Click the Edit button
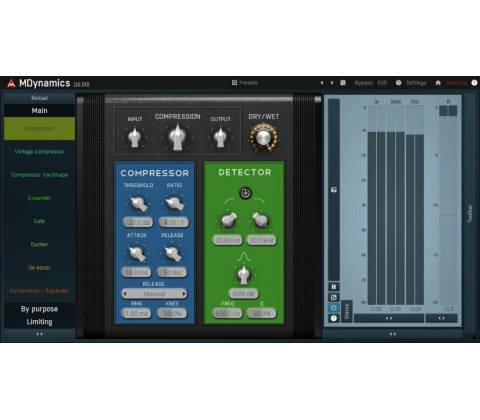This screenshot has height=420, width=480. 382,83
